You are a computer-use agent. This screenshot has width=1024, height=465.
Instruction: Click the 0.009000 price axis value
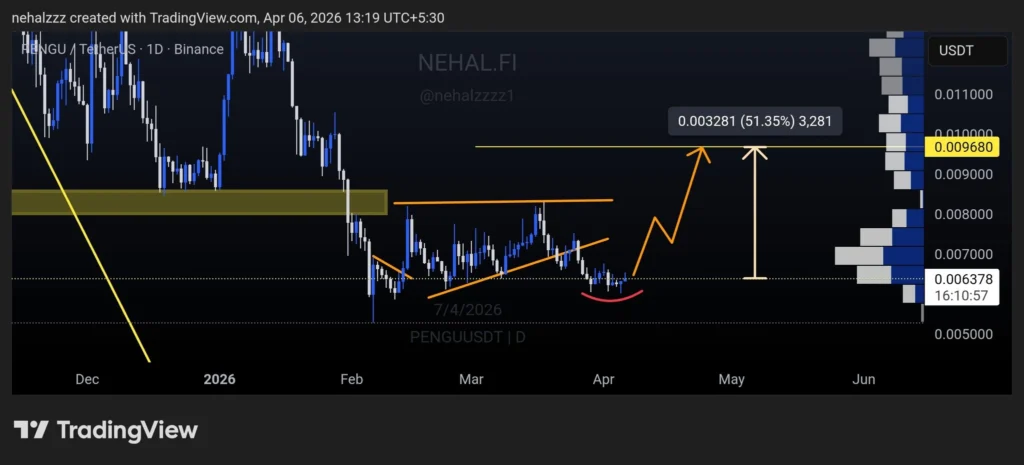coord(963,174)
